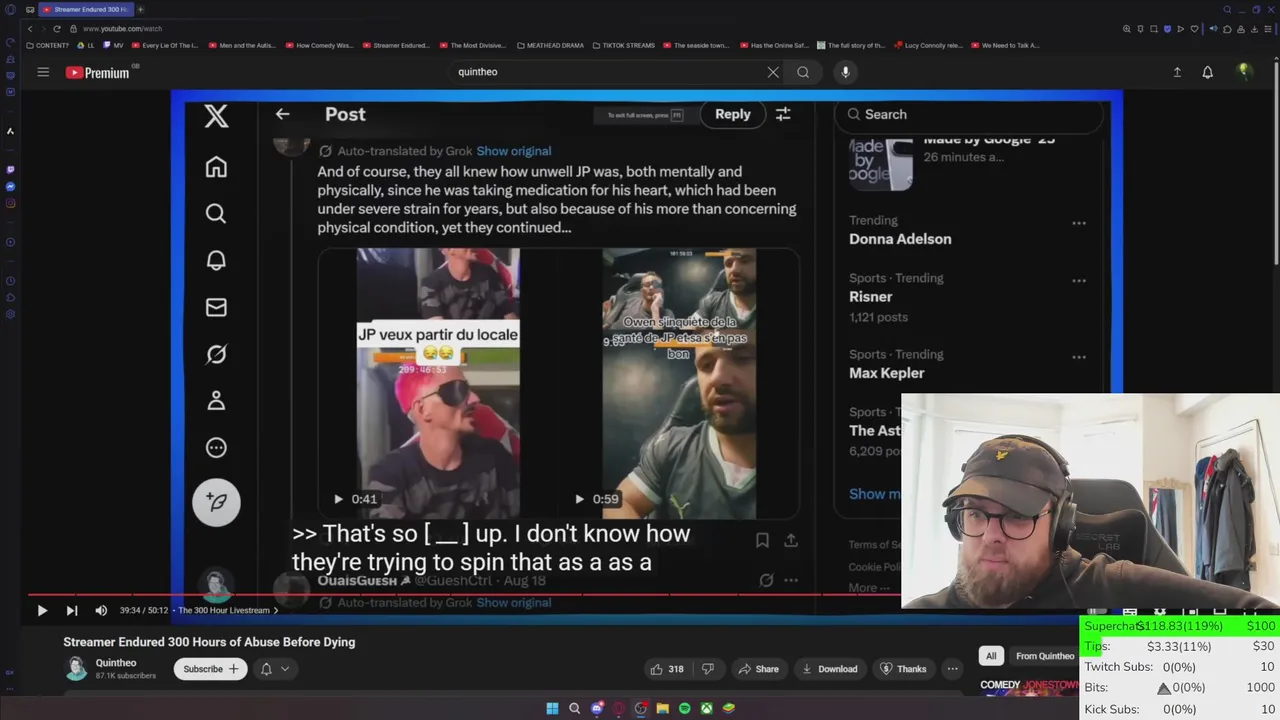Send Thanks to the creator
Screen dimensions: 1280x720
[x=903, y=669]
